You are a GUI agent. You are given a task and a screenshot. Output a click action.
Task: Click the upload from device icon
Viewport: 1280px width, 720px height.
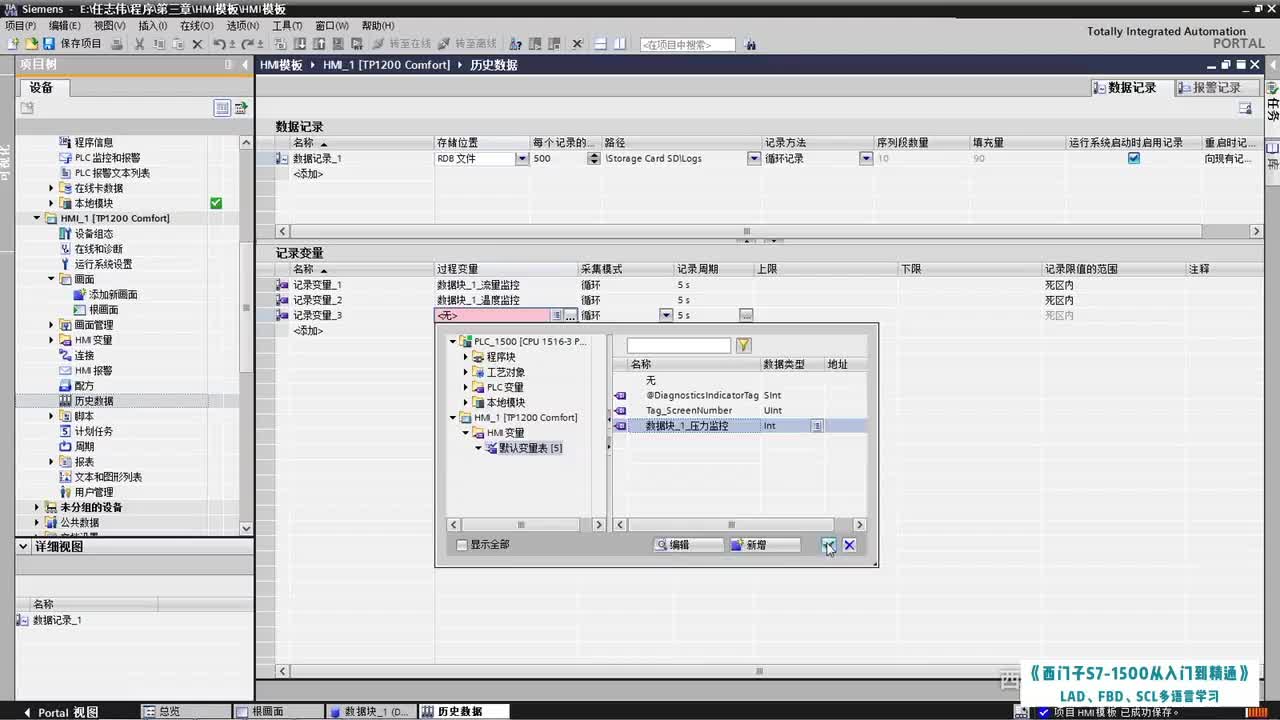pyautogui.click(x=318, y=44)
